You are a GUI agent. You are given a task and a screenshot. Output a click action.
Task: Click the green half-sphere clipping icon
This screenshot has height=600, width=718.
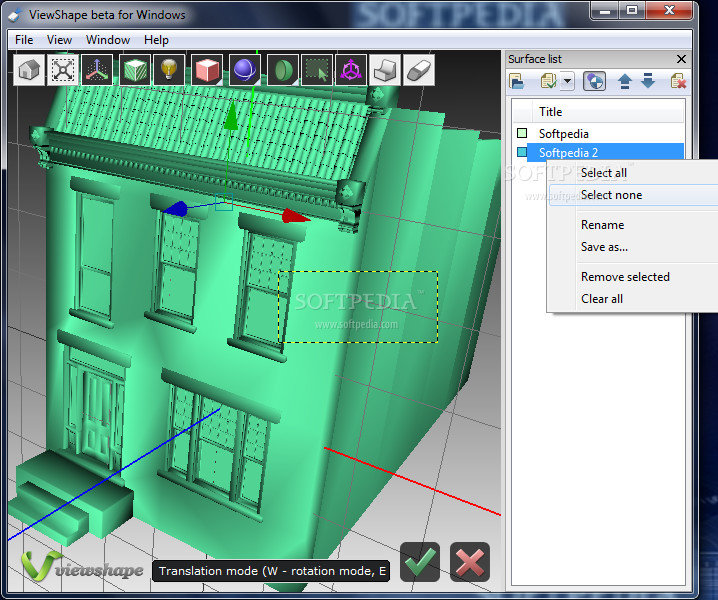pyautogui.click(x=283, y=70)
